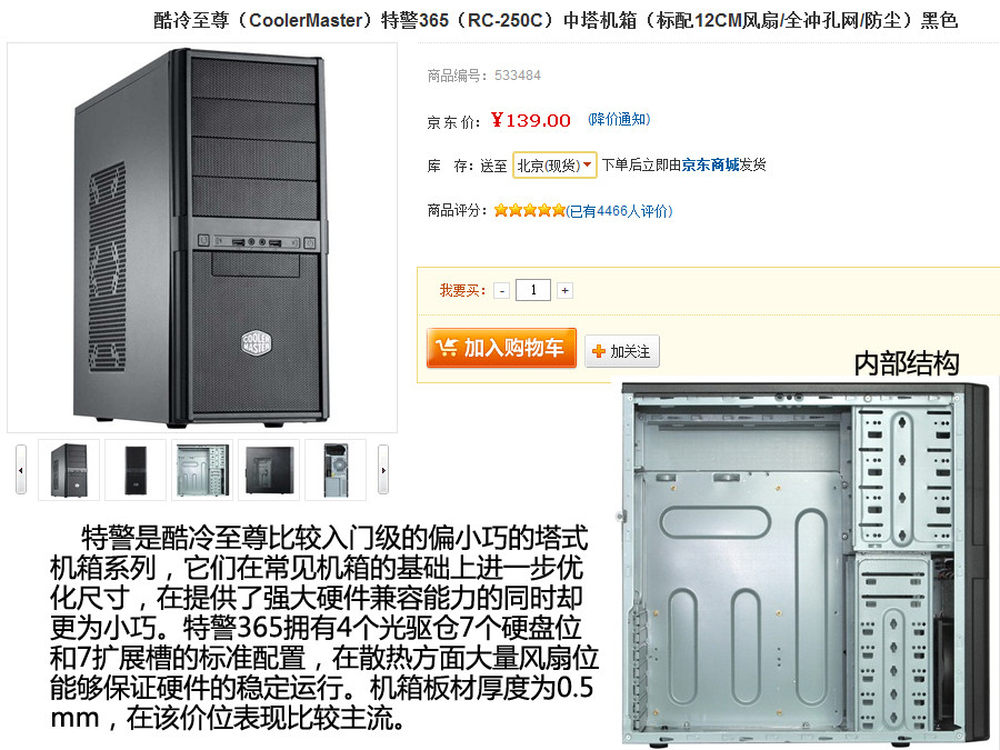1000x750 pixels.
Task: Click the 加入购物车 button
Action: coord(502,348)
